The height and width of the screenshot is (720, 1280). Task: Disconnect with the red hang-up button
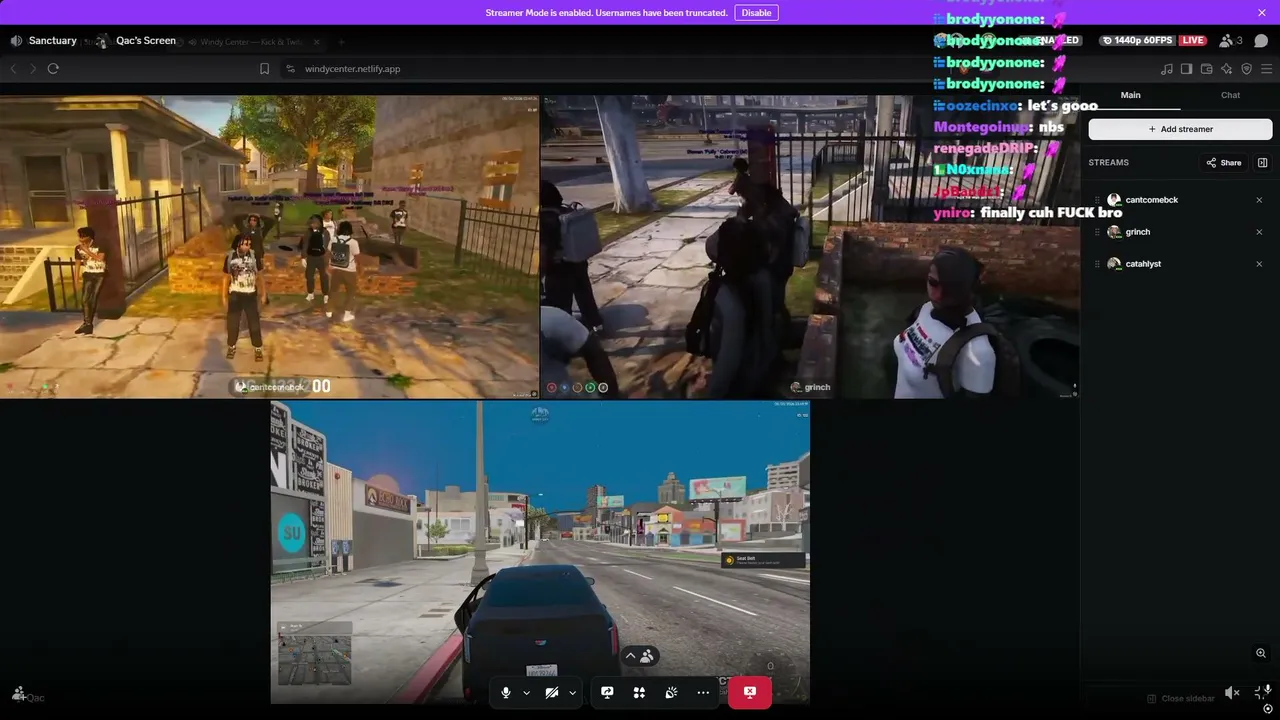[750, 692]
